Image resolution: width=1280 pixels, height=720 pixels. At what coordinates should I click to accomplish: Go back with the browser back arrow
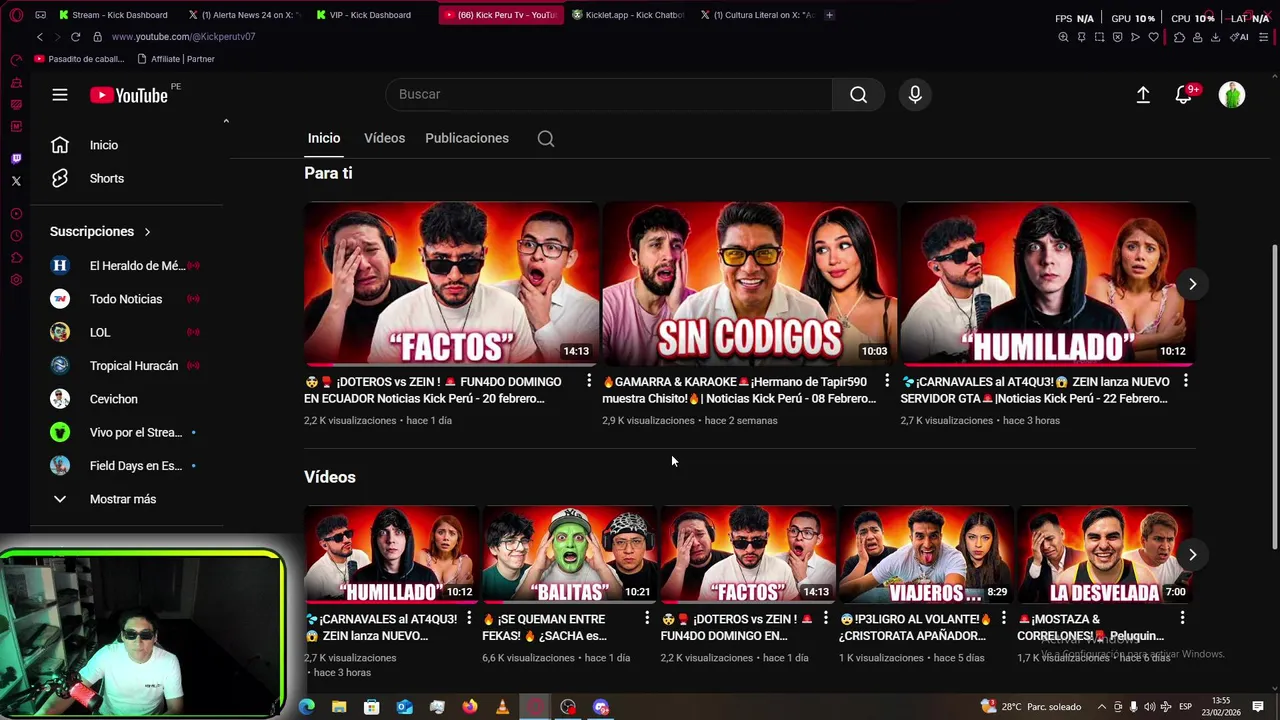[x=39, y=37]
